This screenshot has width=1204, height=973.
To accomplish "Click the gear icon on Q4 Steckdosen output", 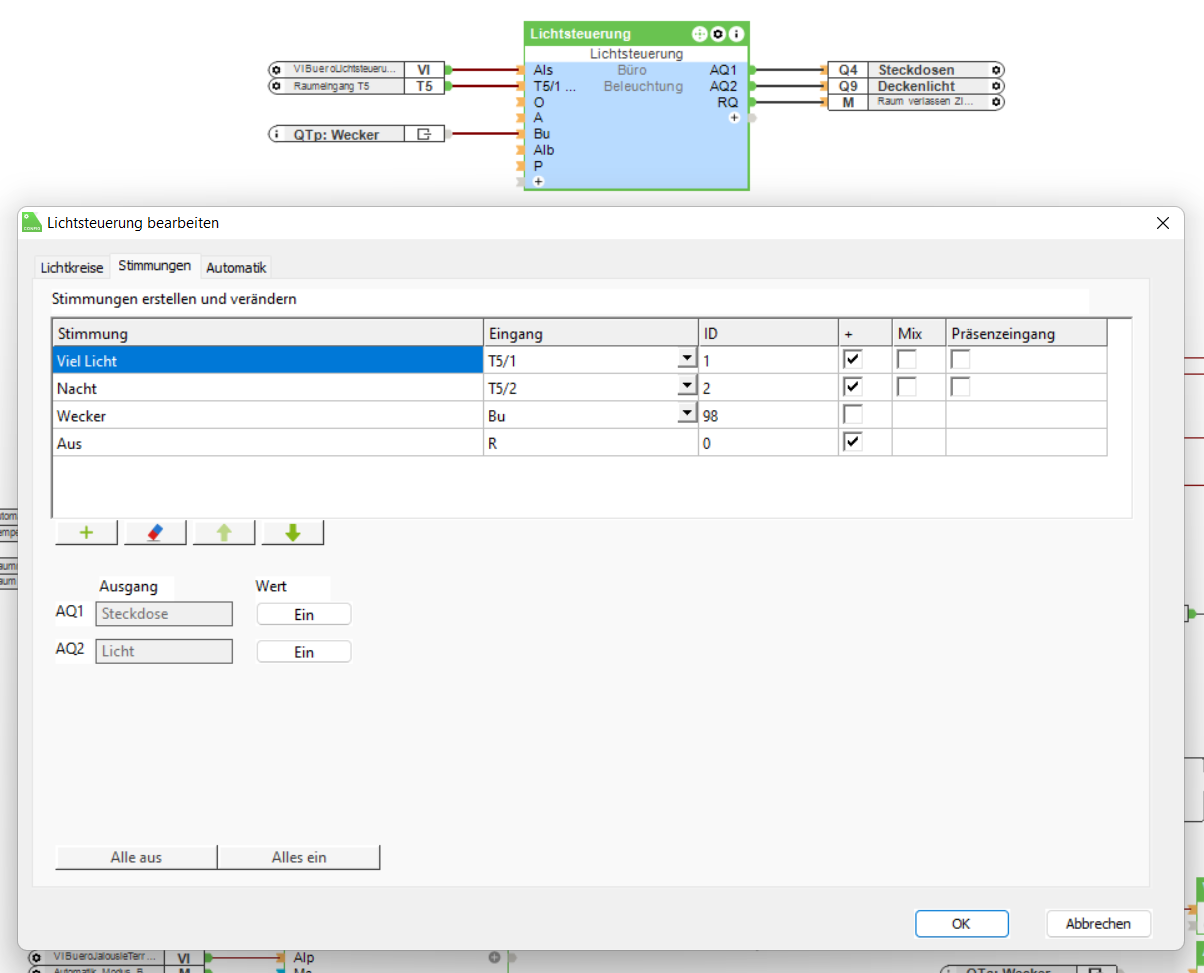I will point(995,70).
